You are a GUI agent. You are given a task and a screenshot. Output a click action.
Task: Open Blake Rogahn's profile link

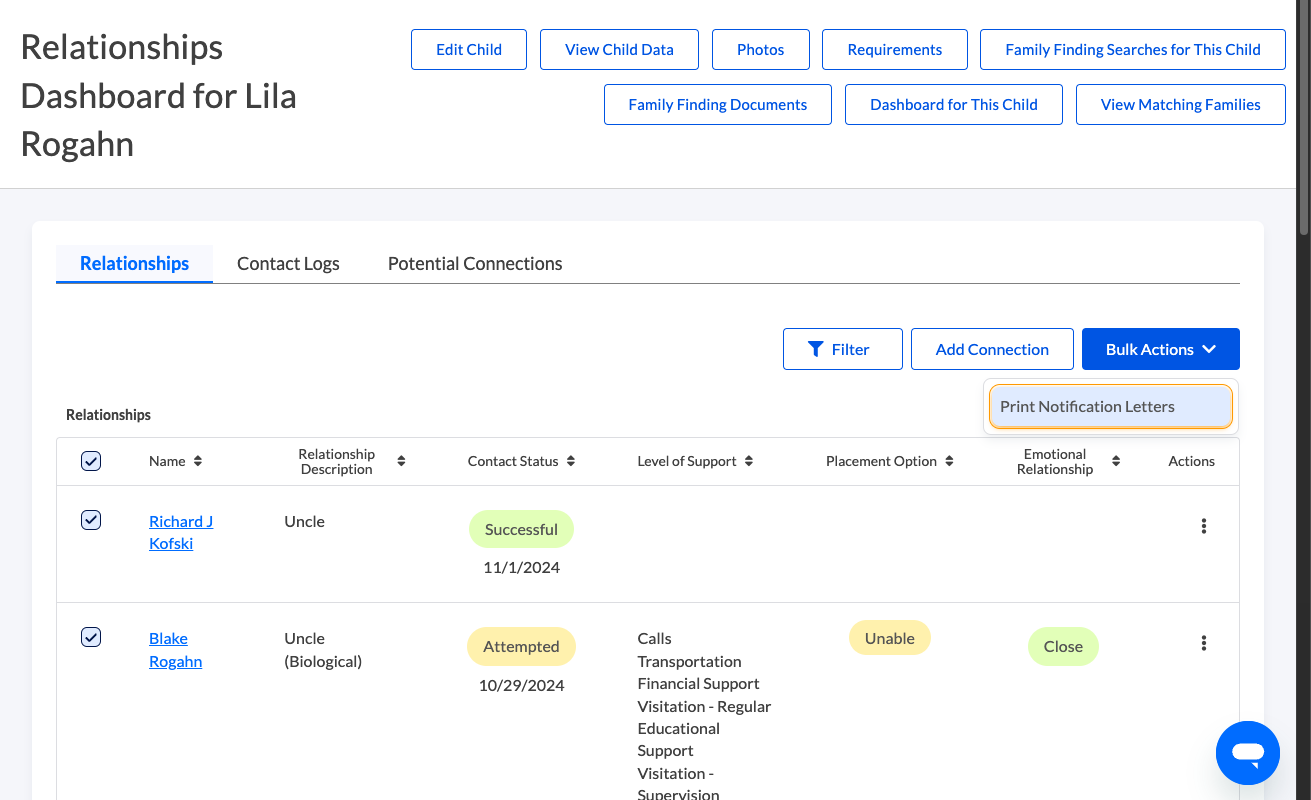(176, 649)
